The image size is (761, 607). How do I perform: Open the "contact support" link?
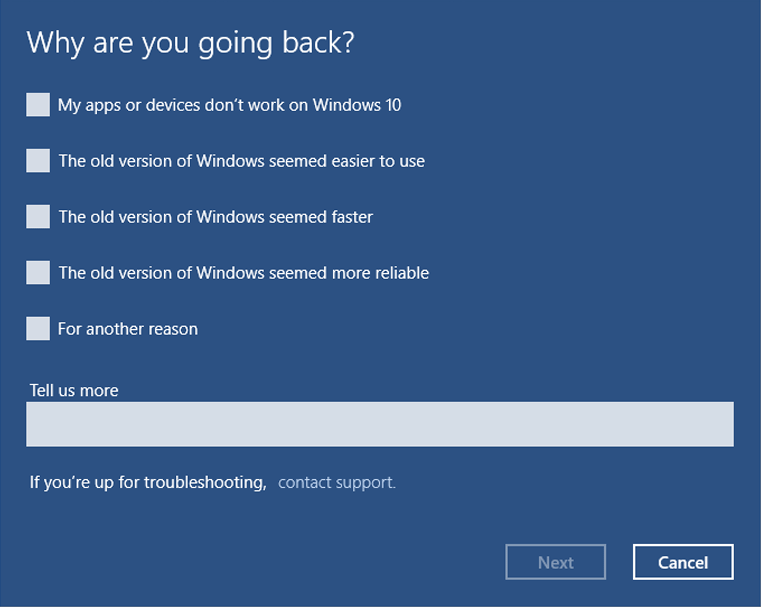[337, 482]
